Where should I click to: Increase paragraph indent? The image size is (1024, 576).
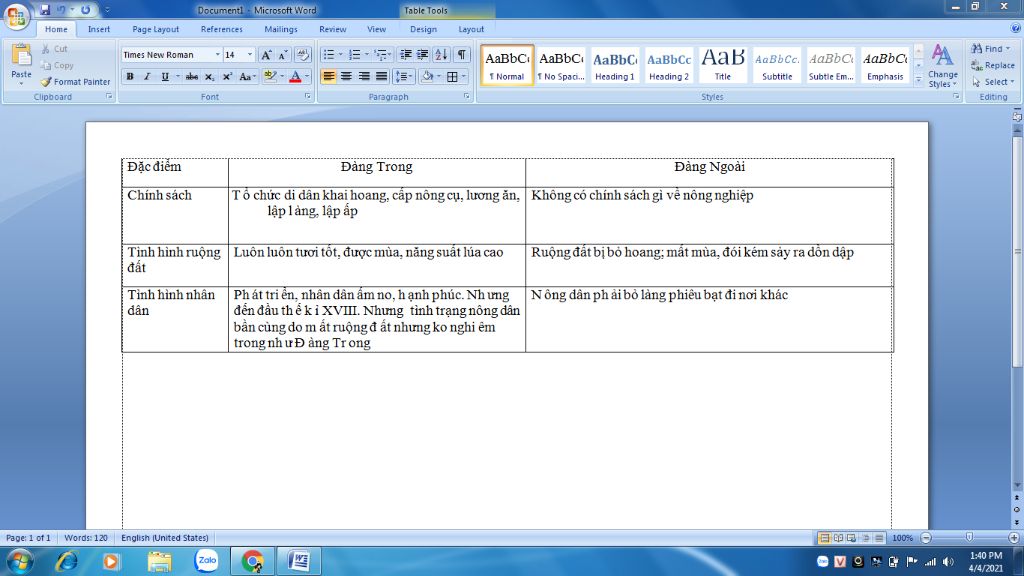tap(423, 55)
